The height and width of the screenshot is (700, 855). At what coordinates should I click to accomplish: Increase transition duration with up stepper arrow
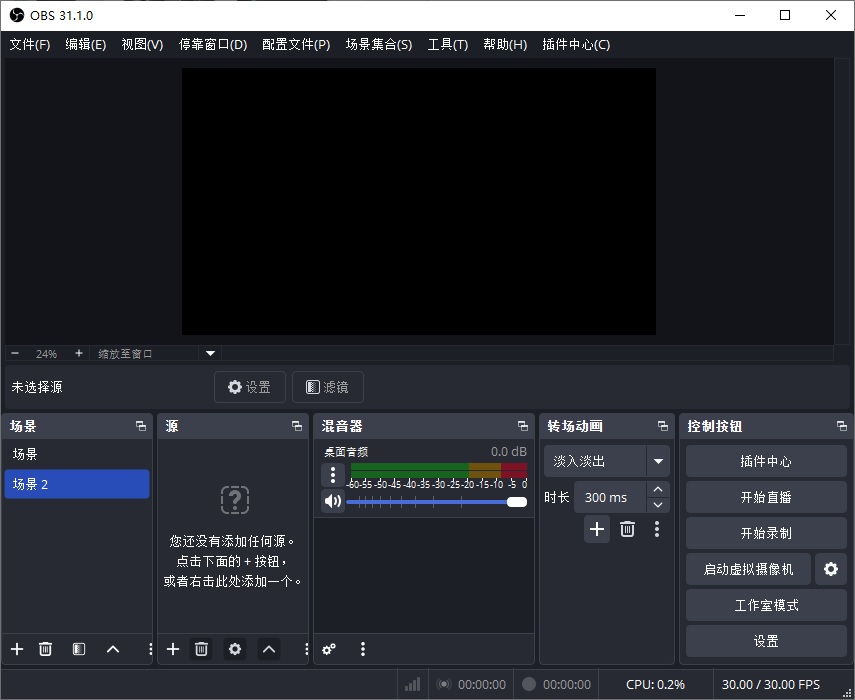click(x=655, y=490)
